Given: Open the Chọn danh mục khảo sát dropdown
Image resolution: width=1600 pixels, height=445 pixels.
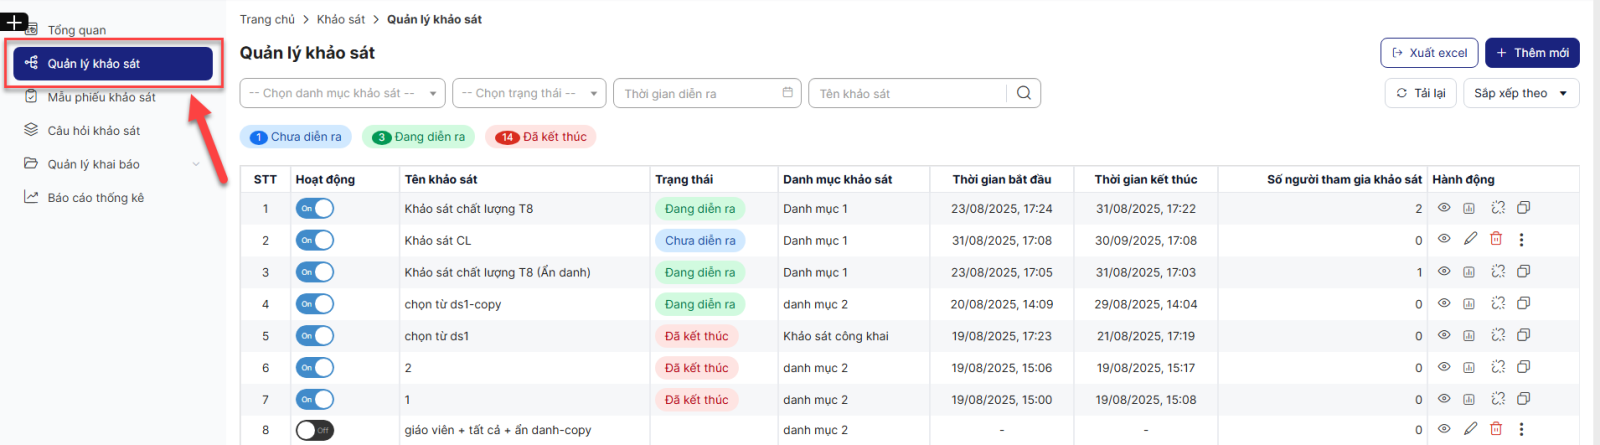Looking at the screenshot, I should click(x=342, y=93).
